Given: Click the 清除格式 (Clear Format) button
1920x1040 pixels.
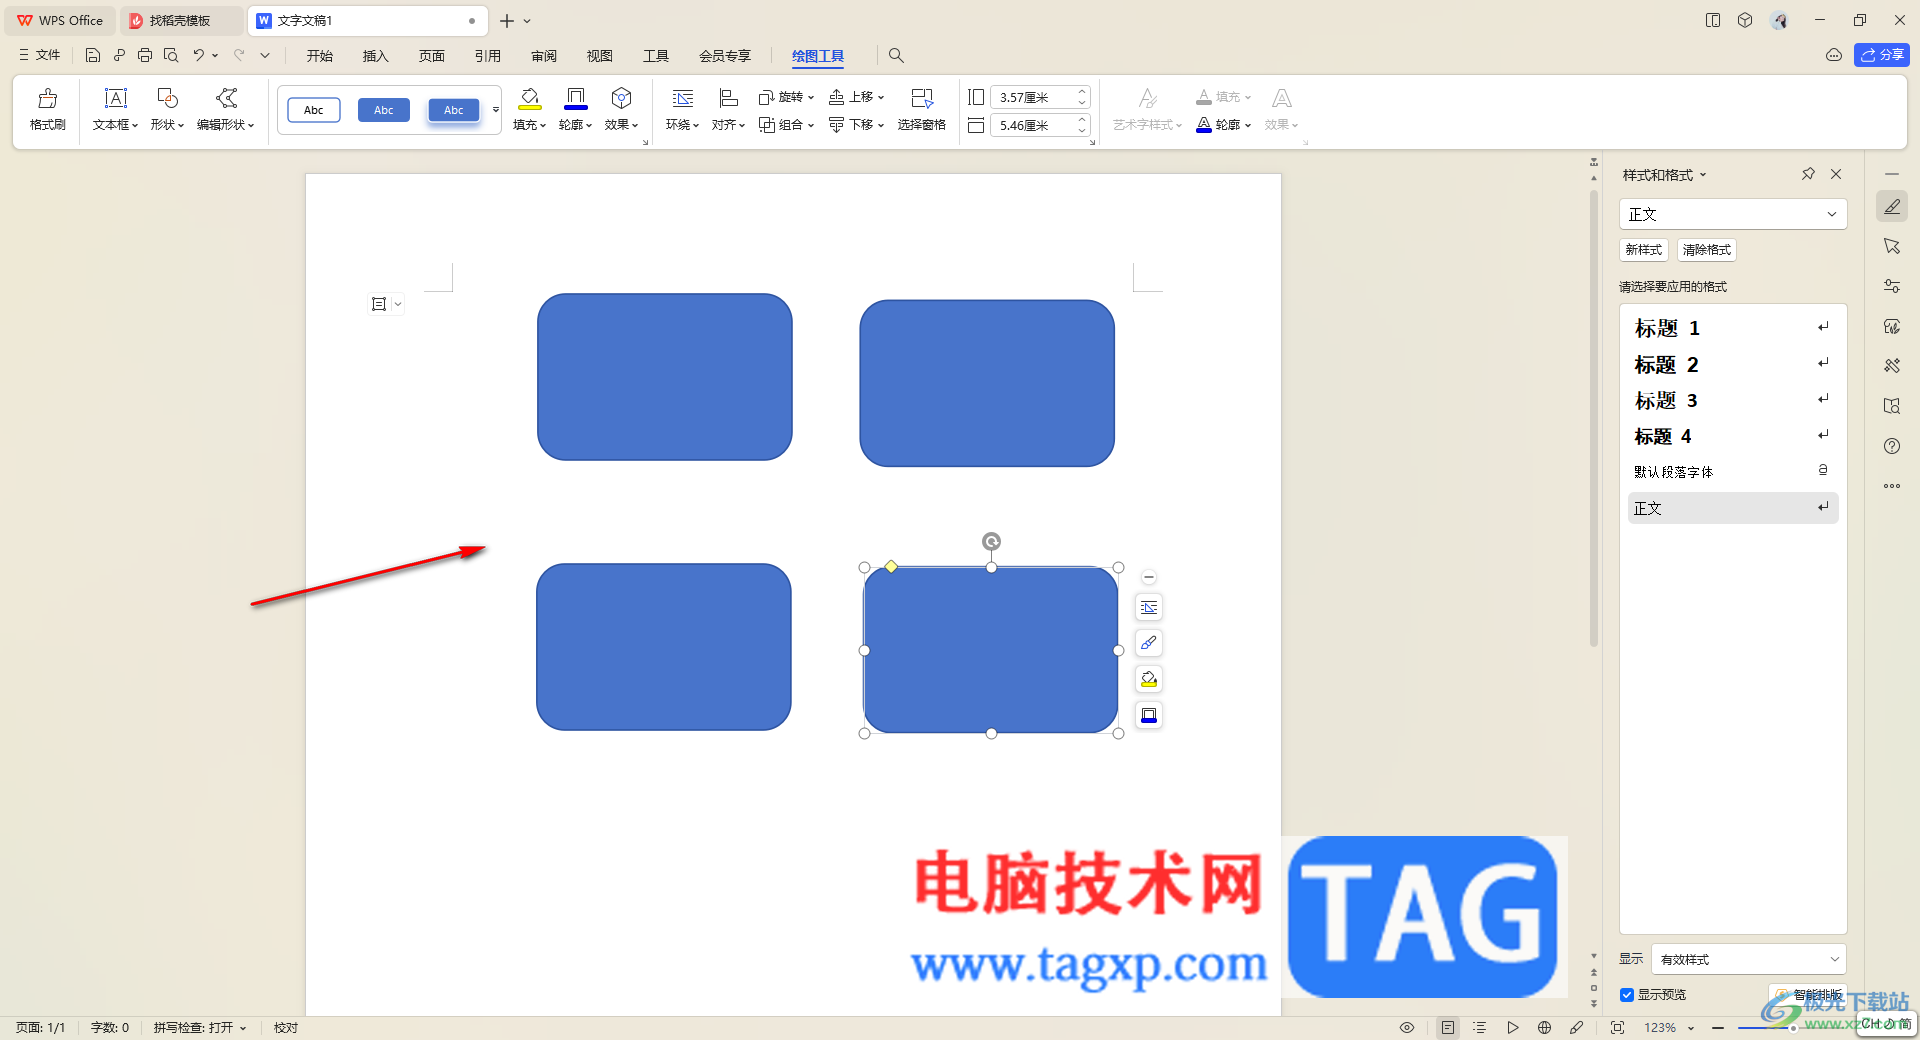Looking at the screenshot, I should pyautogui.click(x=1706, y=250).
